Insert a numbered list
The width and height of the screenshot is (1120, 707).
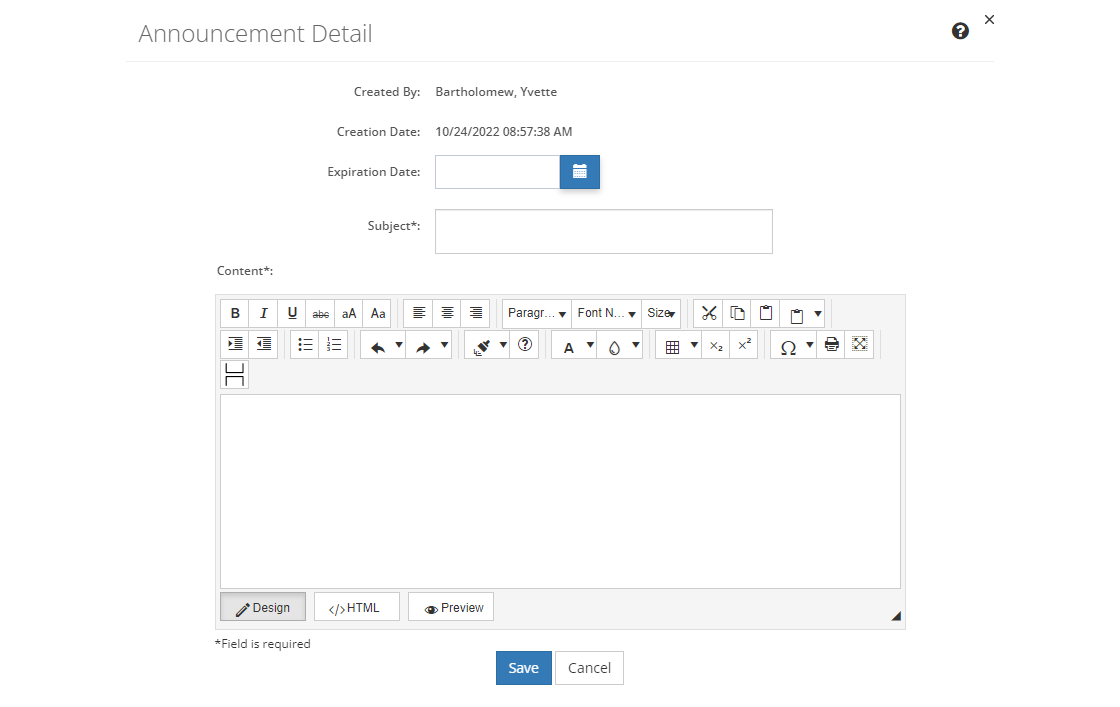point(334,345)
